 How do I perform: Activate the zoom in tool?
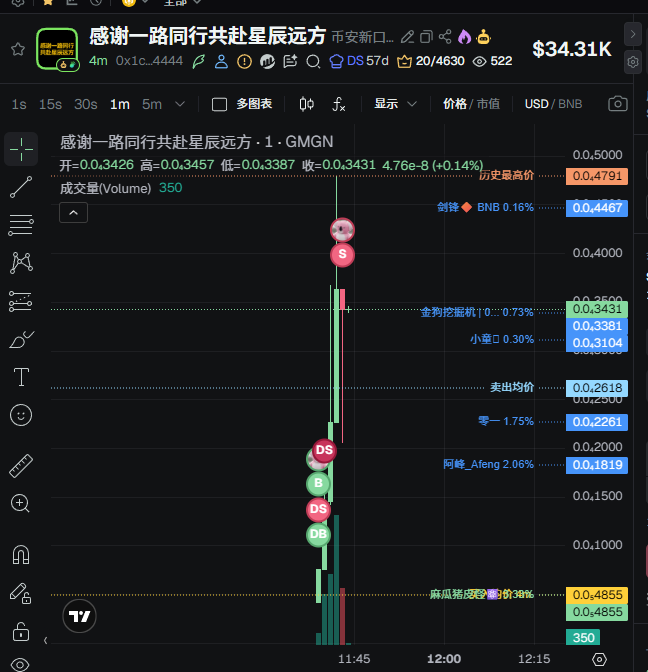(x=21, y=504)
